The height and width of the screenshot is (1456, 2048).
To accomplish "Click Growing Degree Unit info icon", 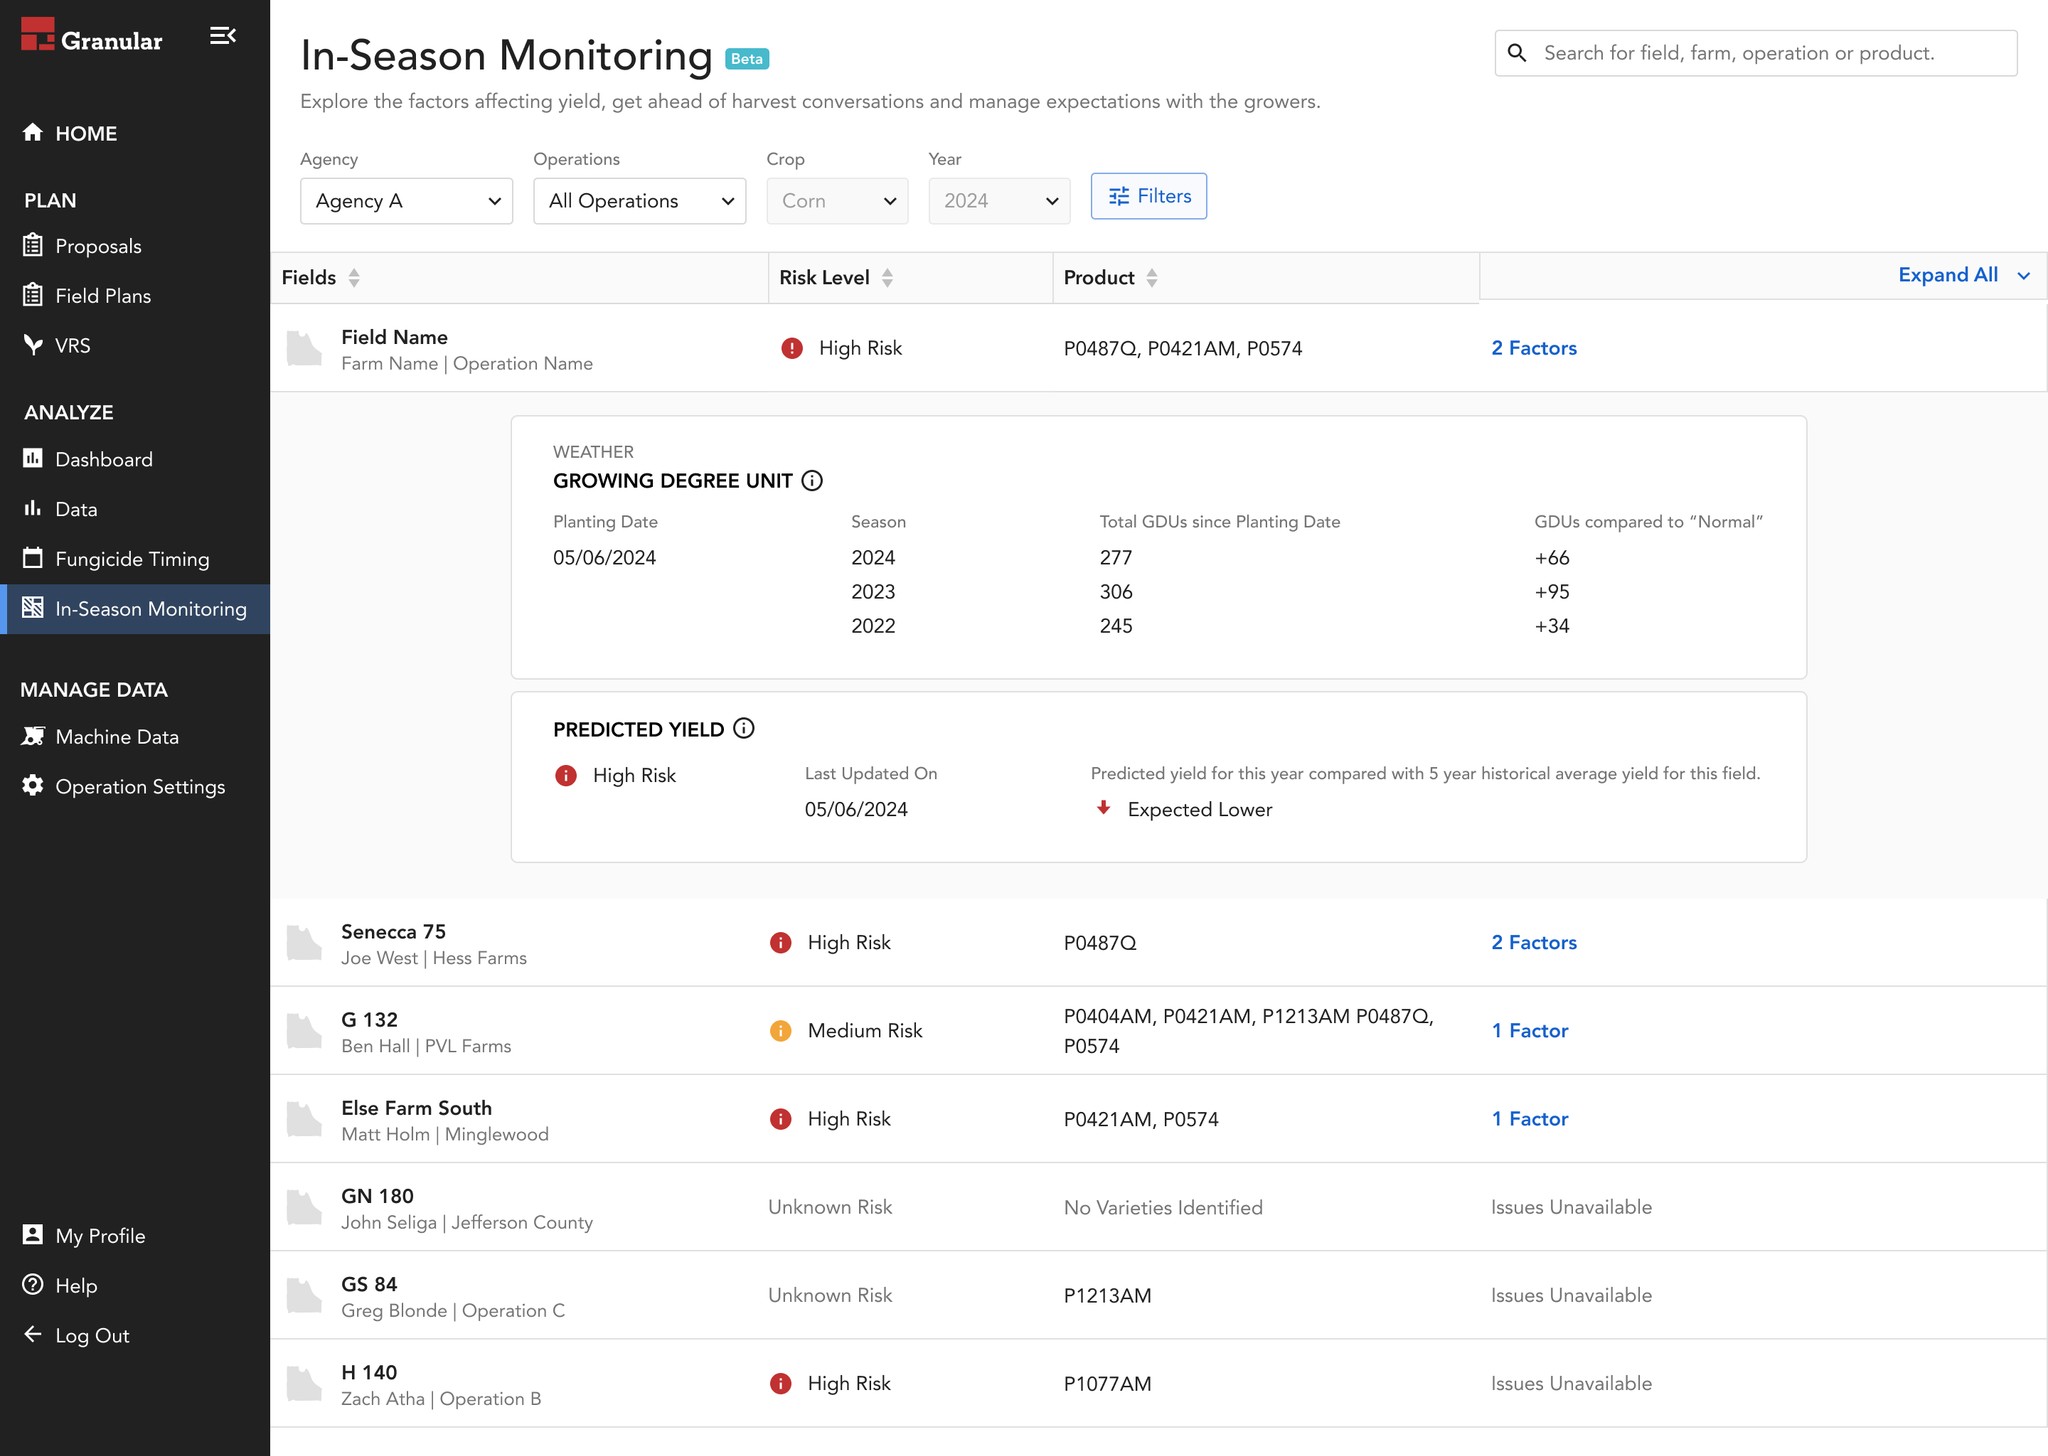I will coord(812,481).
